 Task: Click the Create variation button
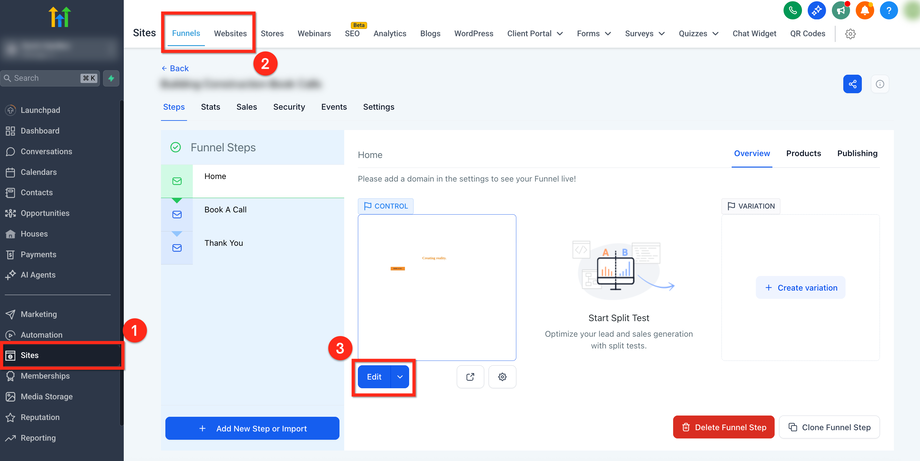[800, 288]
